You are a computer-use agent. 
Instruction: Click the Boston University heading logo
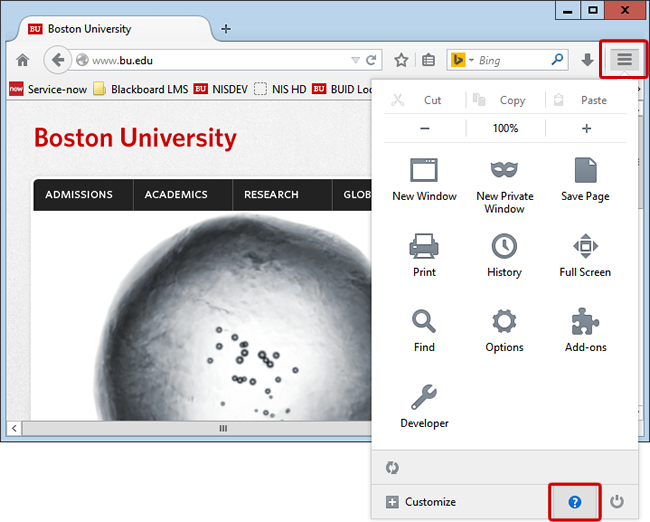(x=135, y=138)
